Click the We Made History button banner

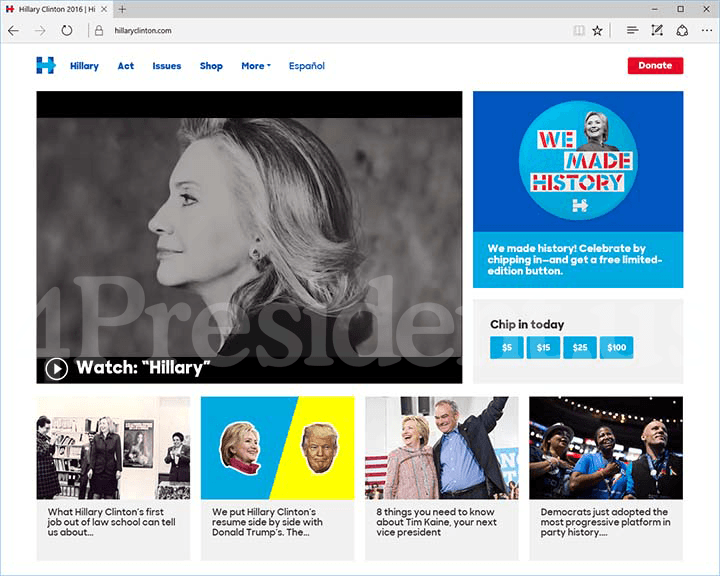point(578,161)
